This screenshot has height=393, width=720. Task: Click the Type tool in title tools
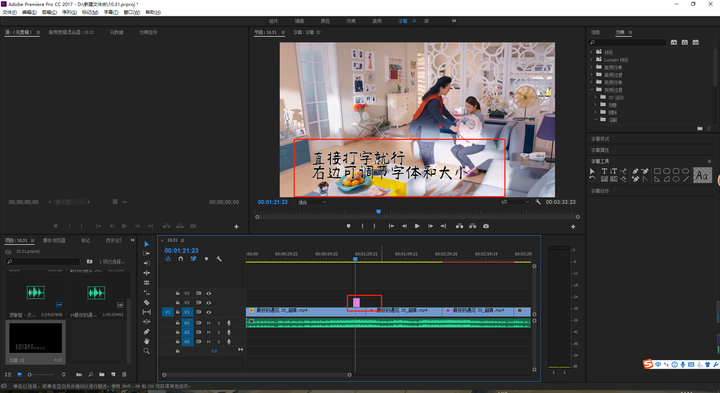click(604, 171)
